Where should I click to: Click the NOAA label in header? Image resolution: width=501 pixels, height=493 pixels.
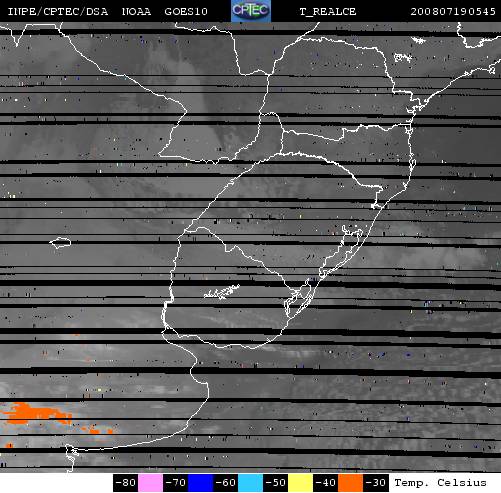tap(136, 12)
